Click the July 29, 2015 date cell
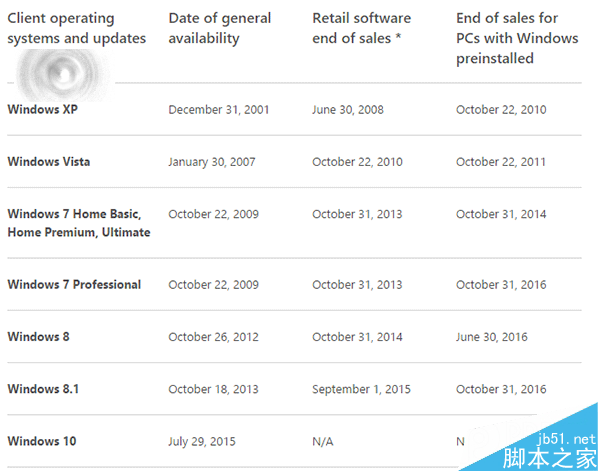 [203, 441]
